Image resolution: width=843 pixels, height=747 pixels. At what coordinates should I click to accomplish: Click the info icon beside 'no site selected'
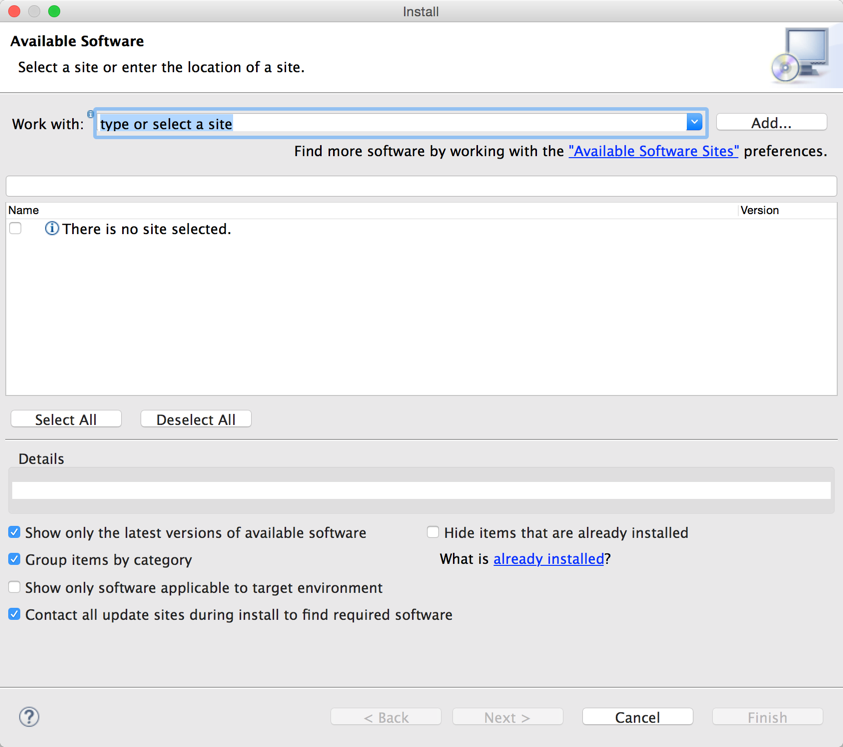[52, 229]
